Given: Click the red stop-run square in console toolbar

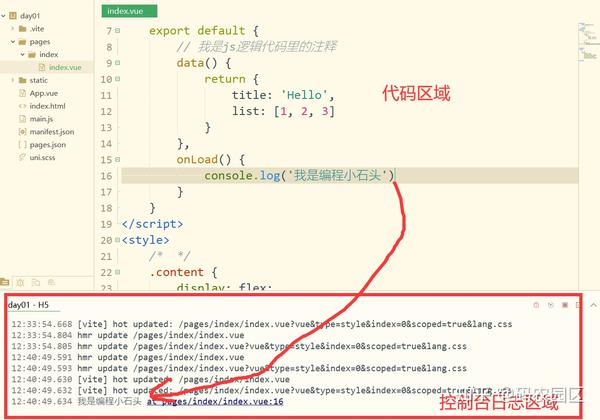Looking at the screenshot, I should click(x=564, y=305).
